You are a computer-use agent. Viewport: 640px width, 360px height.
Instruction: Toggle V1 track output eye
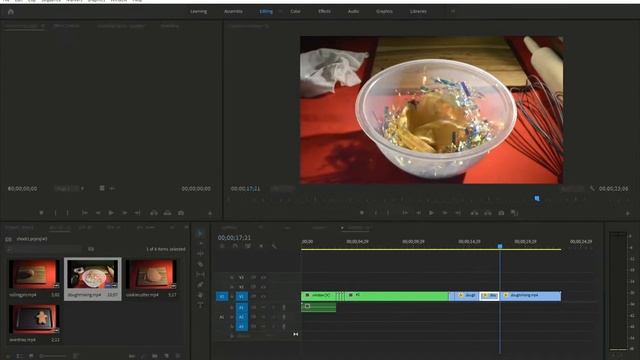point(263,296)
